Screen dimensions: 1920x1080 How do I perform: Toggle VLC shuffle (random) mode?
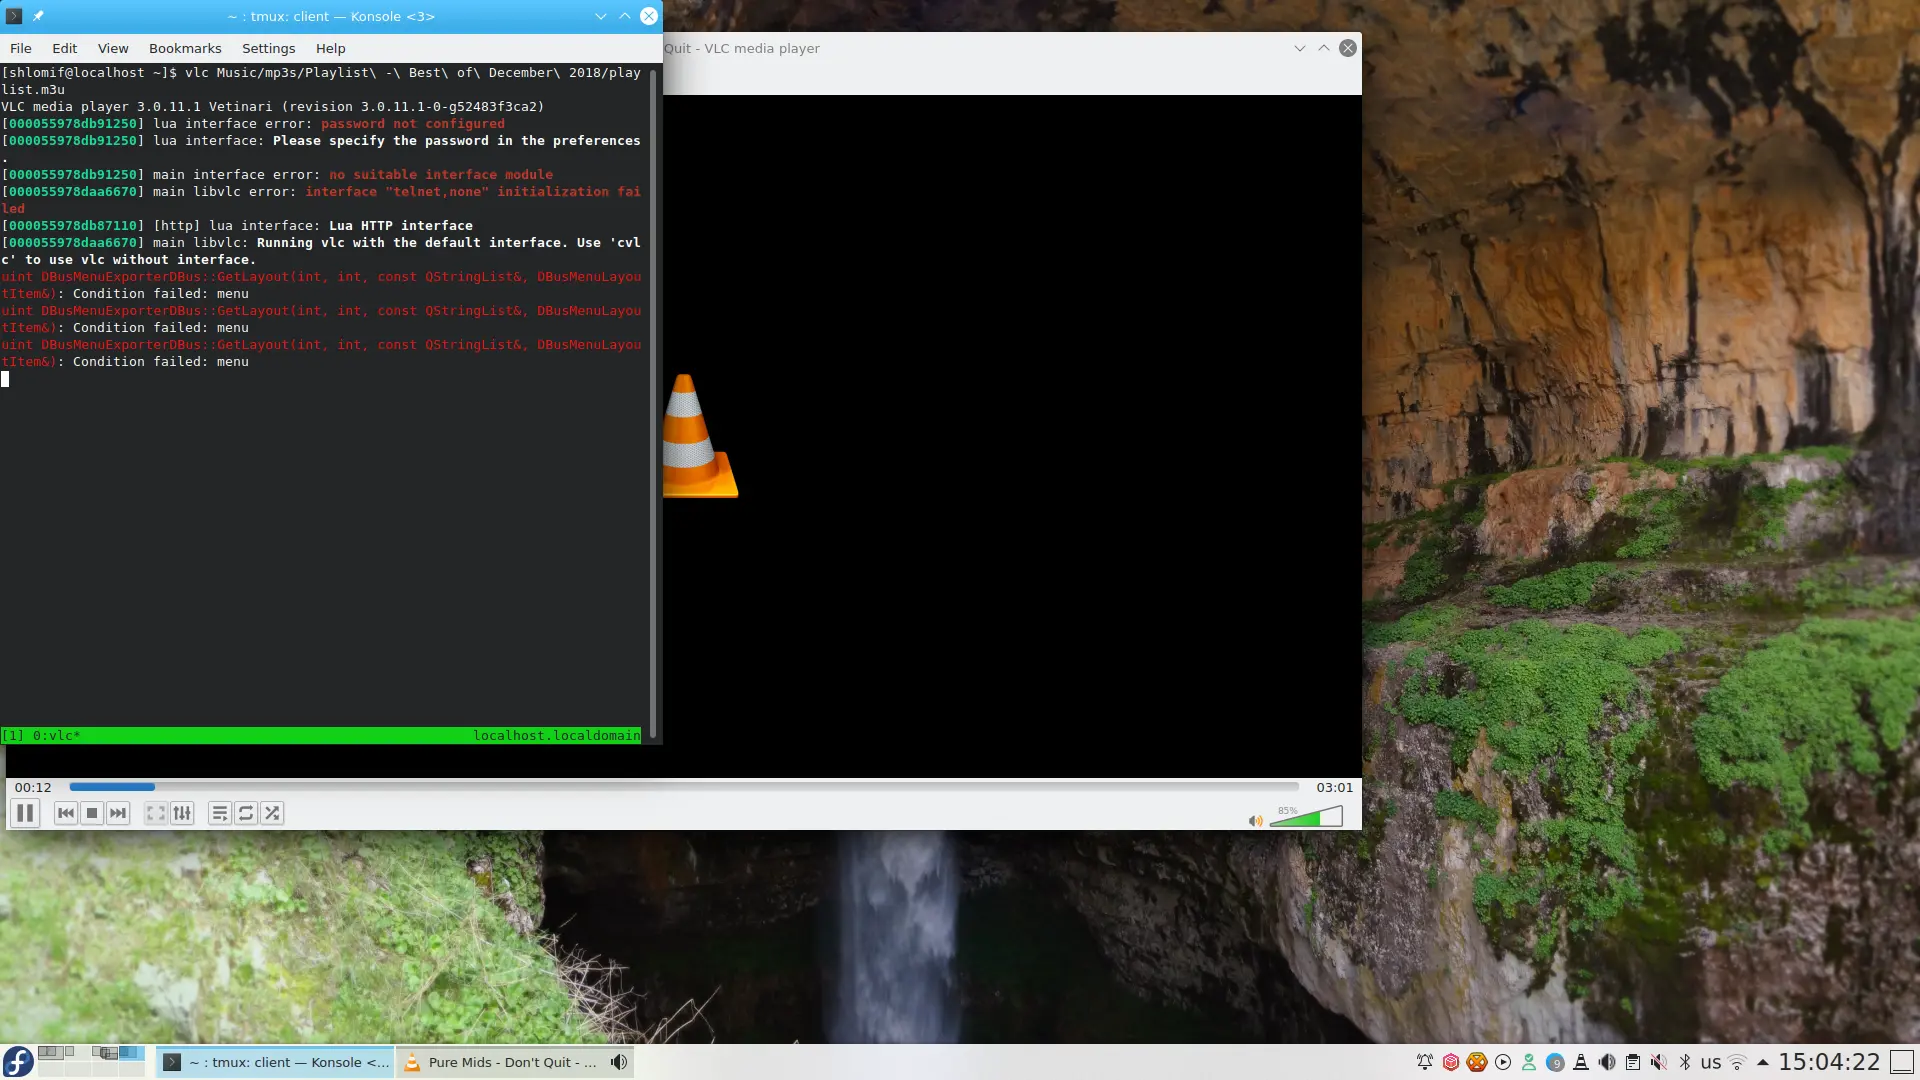click(272, 813)
